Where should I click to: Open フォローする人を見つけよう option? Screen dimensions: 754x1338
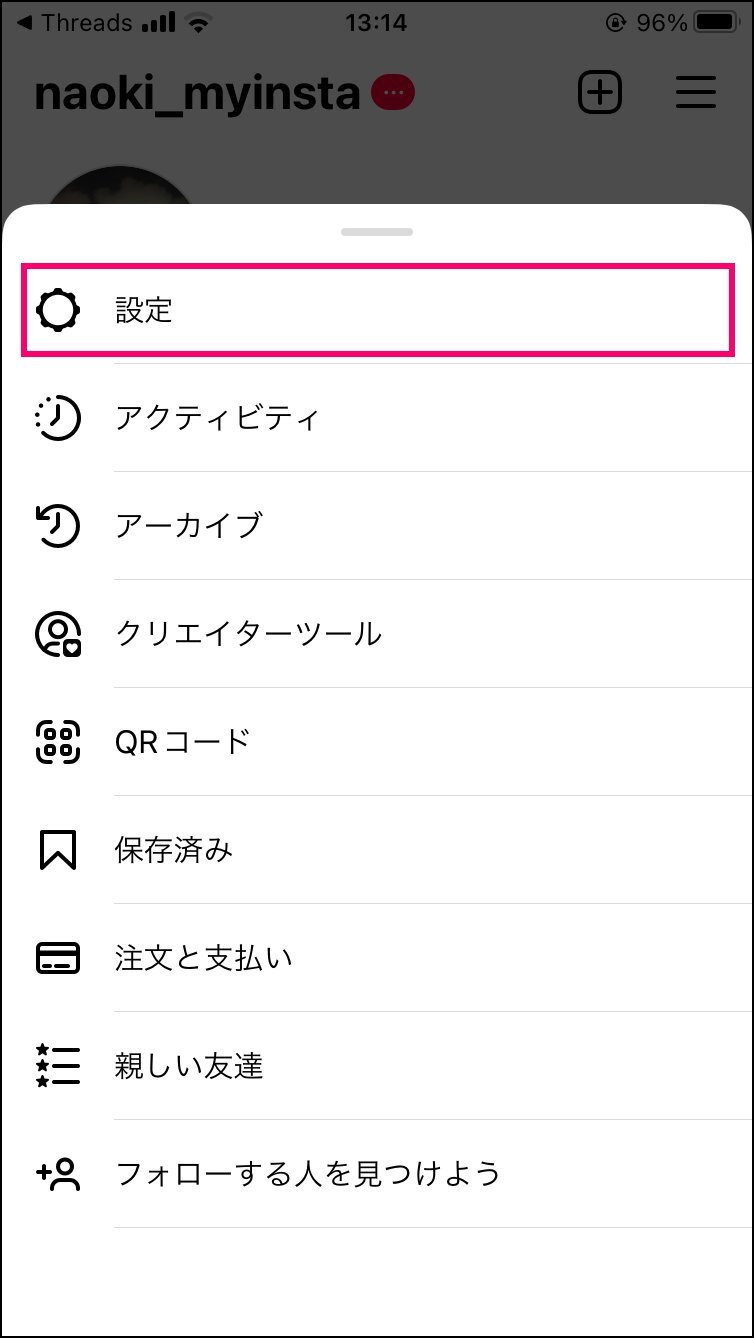377,1173
